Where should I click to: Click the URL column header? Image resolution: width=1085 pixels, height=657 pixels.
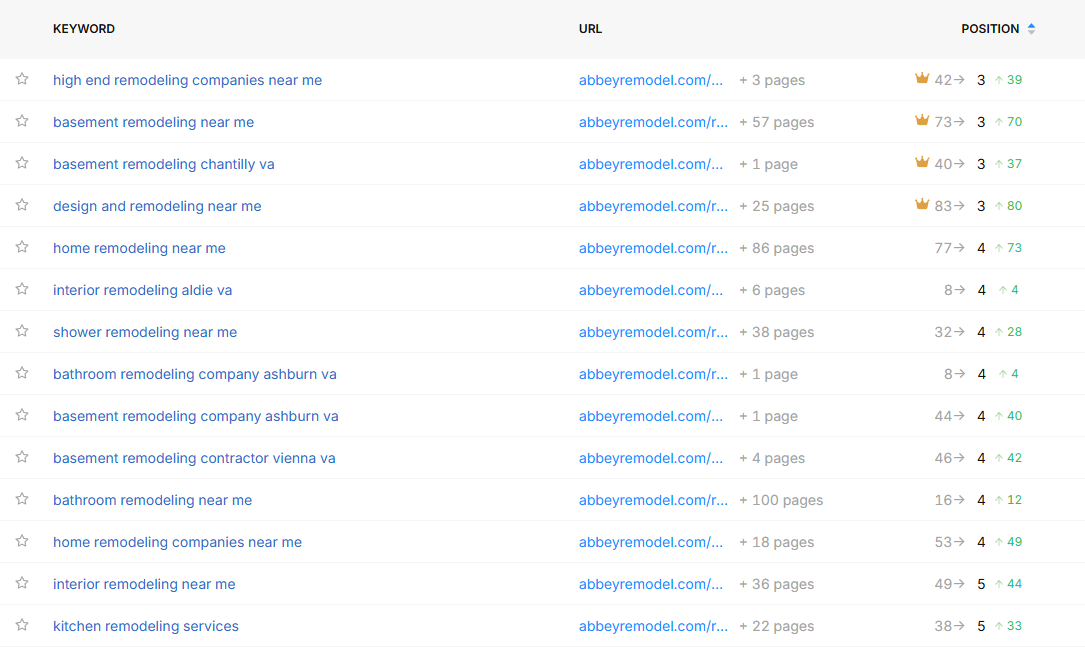click(x=590, y=29)
